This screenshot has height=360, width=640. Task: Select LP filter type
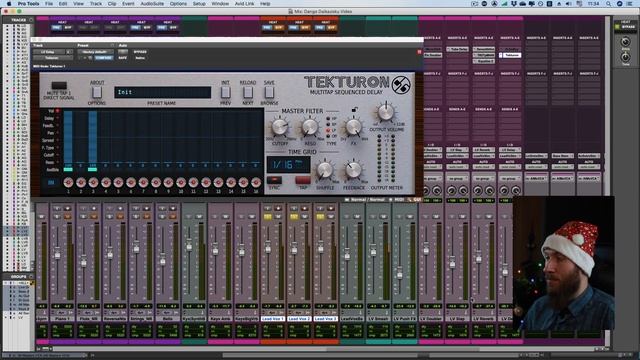tap(328, 130)
